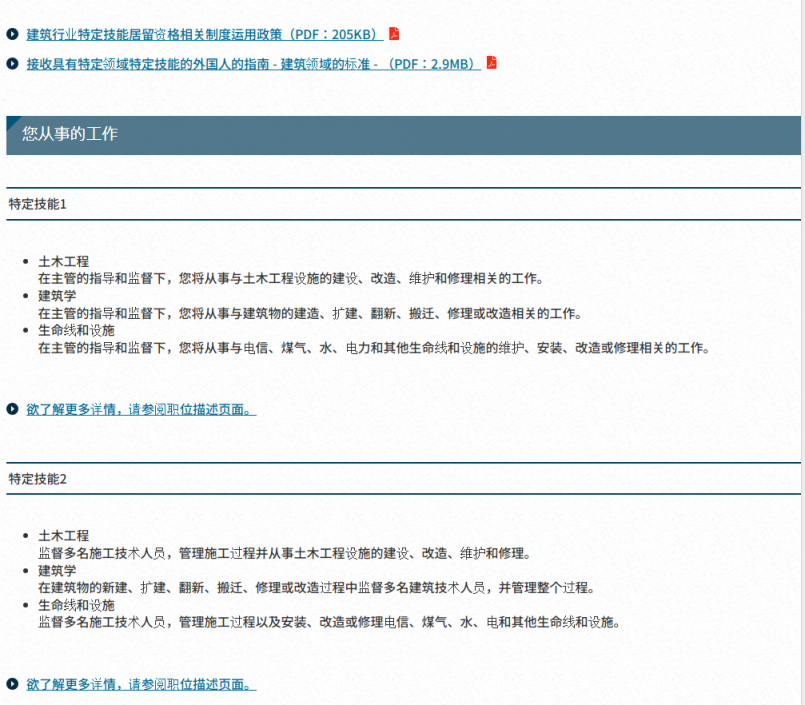Viewport: 805px width, 705px height.
Task: Open the 建筑行业特定技能居留资格 policy PDF link
Action: pyautogui.click(x=204, y=35)
